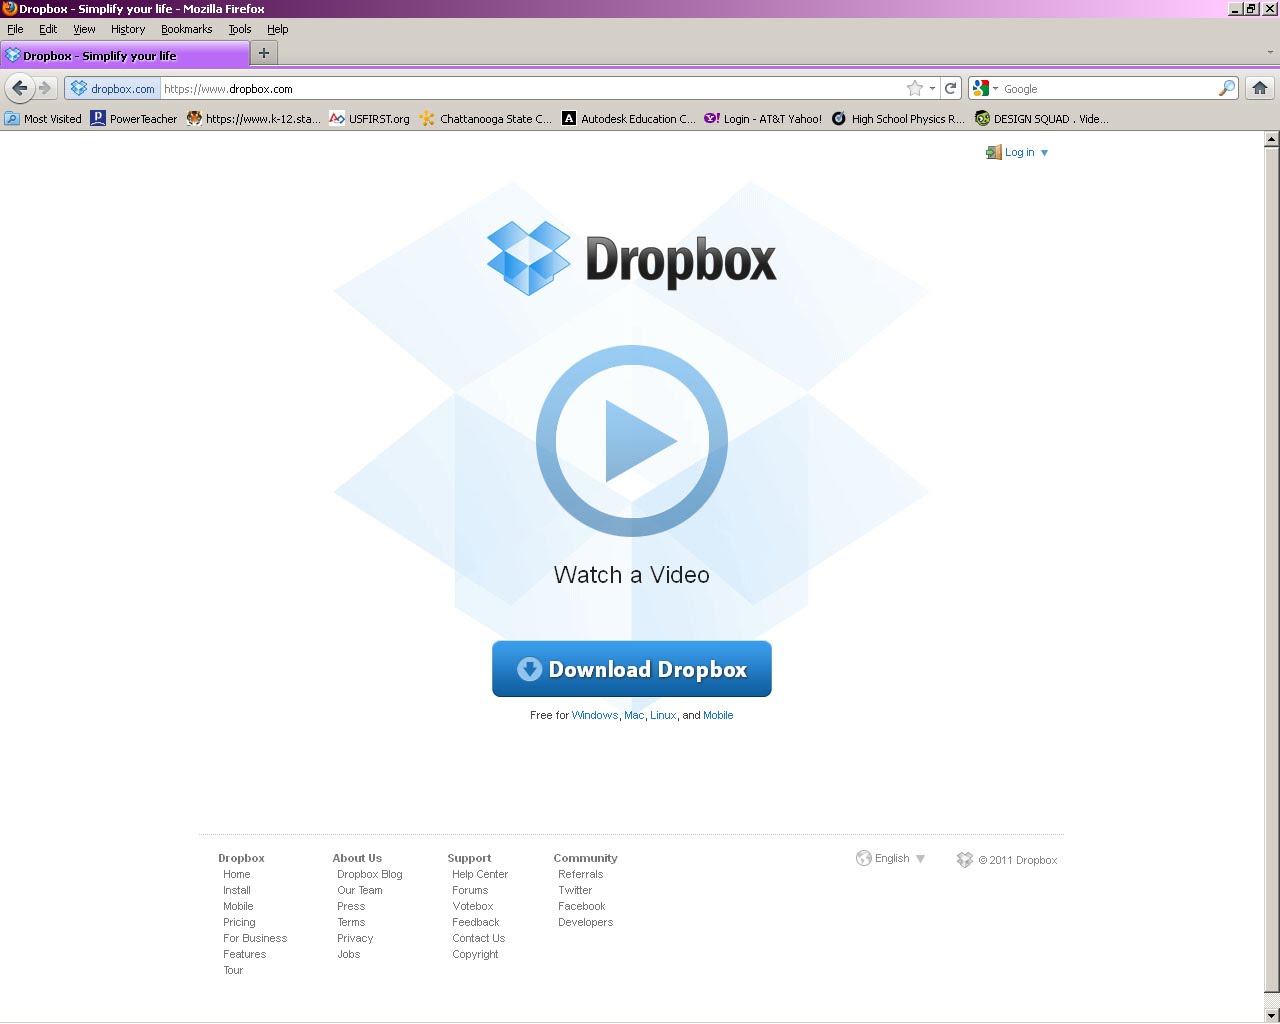The width and height of the screenshot is (1280, 1024).
Task: Open the File menu
Action: point(15,29)
